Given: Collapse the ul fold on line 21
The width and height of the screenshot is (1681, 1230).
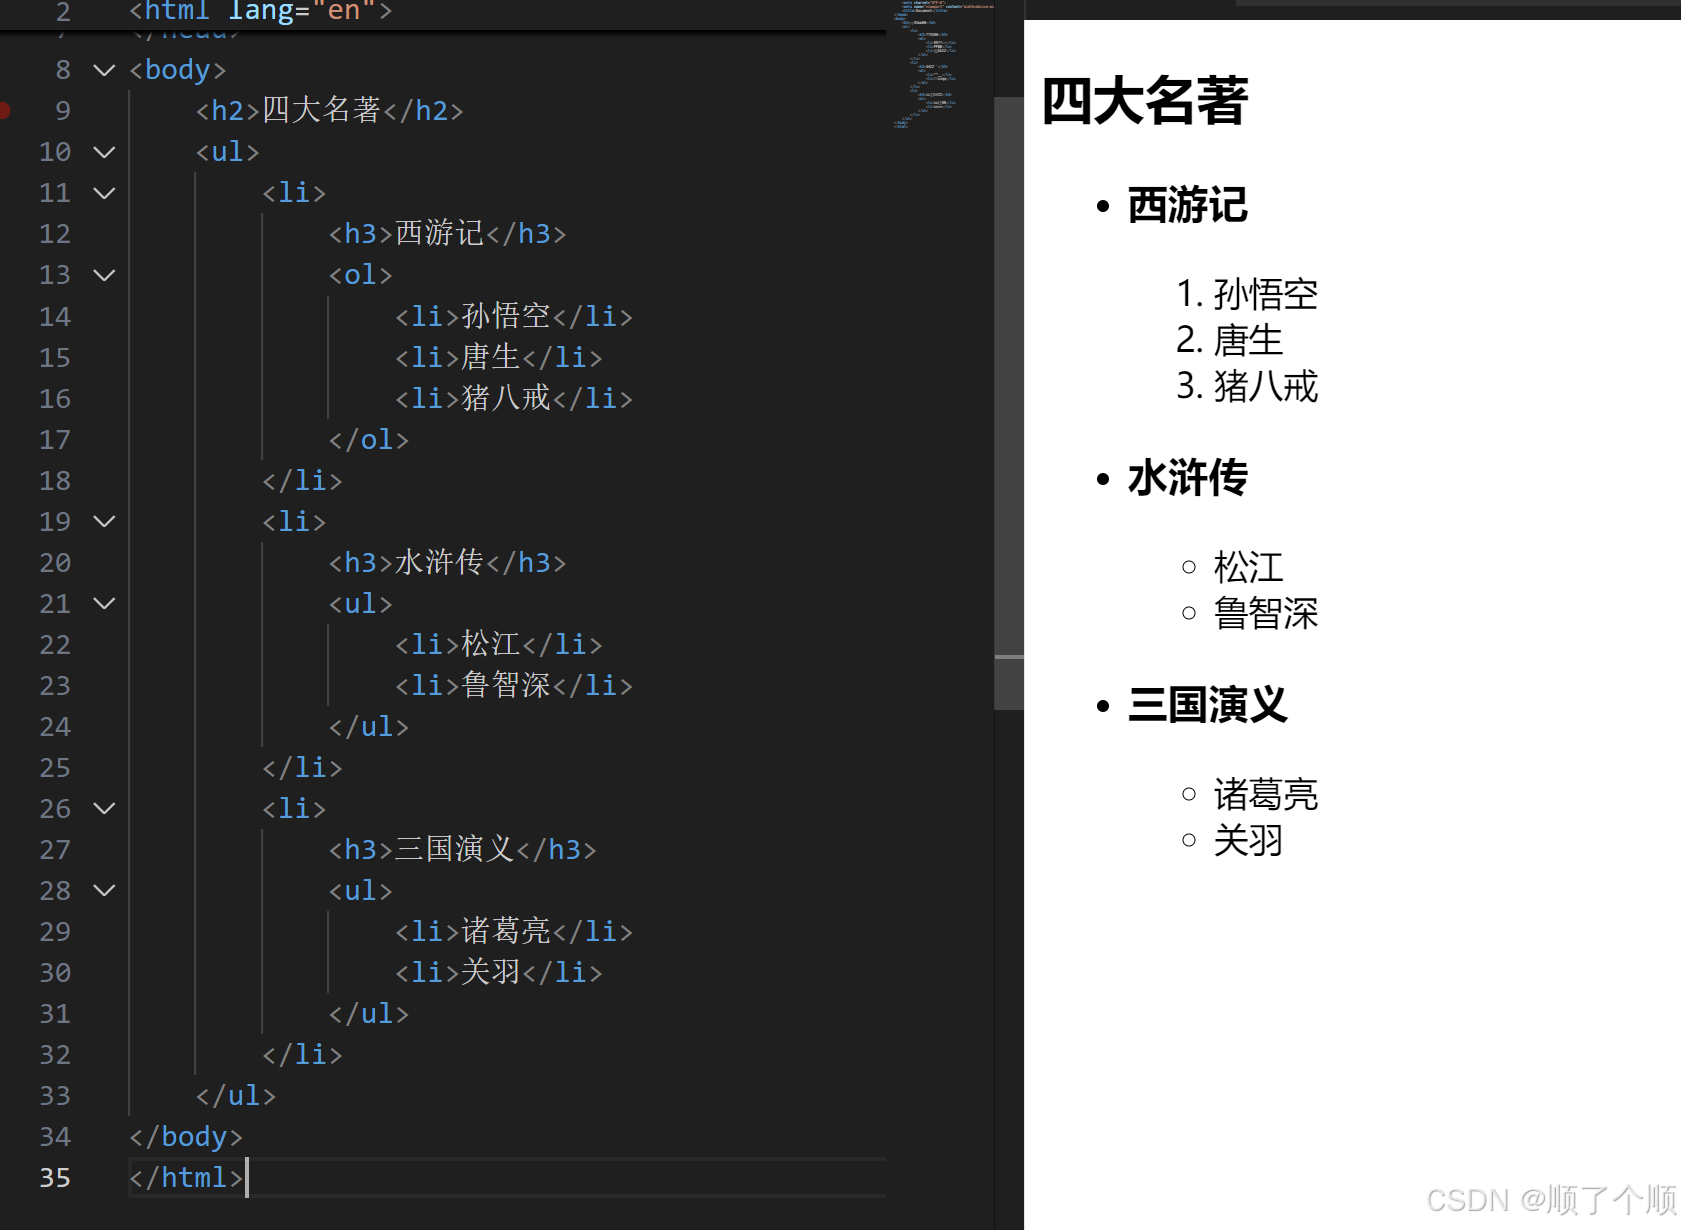Looking at the screenshot, I should point(104,603).
